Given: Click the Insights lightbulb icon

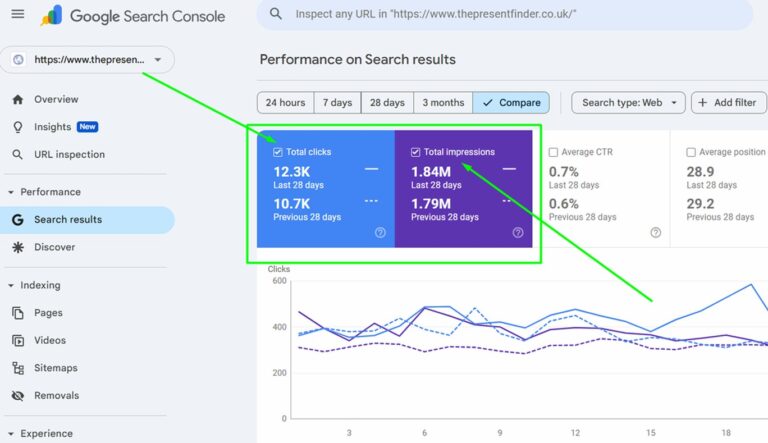Looking at the screenshot, I should click(x=17, y=127).
